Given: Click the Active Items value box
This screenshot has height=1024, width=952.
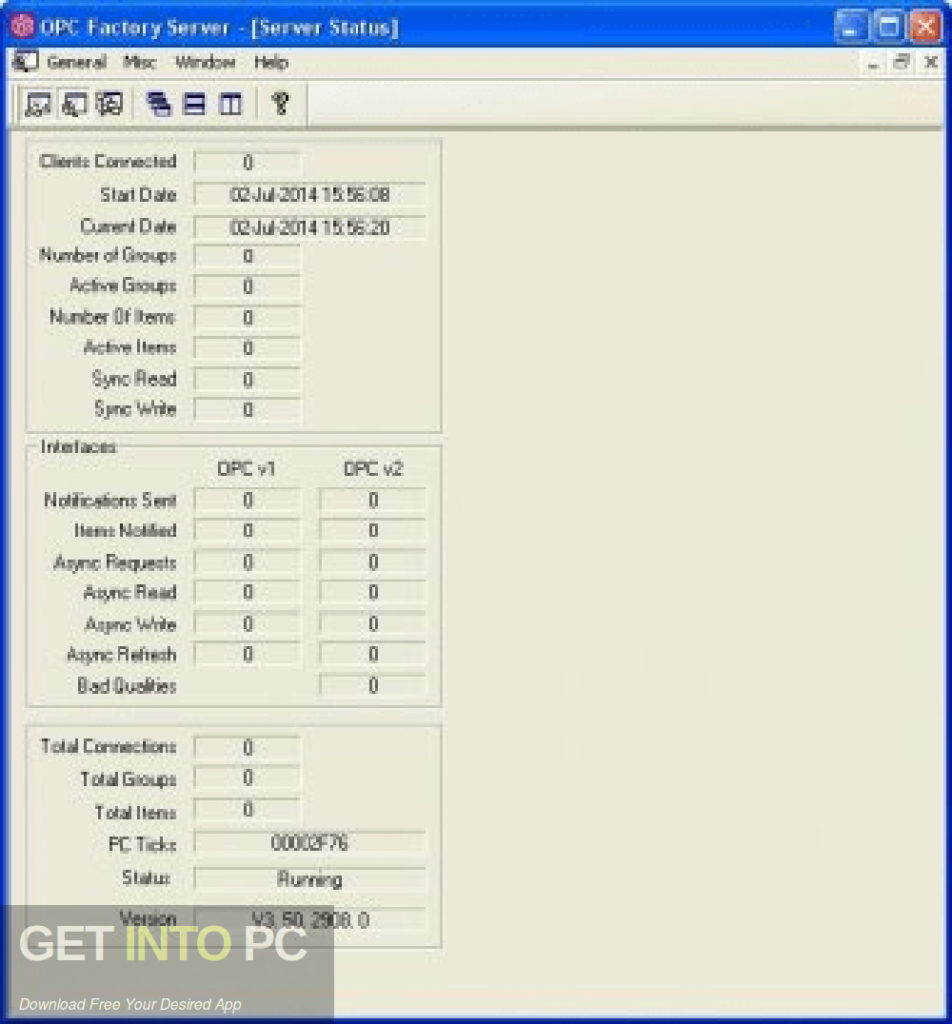Looking at the screenshot, I should [247, 348].
